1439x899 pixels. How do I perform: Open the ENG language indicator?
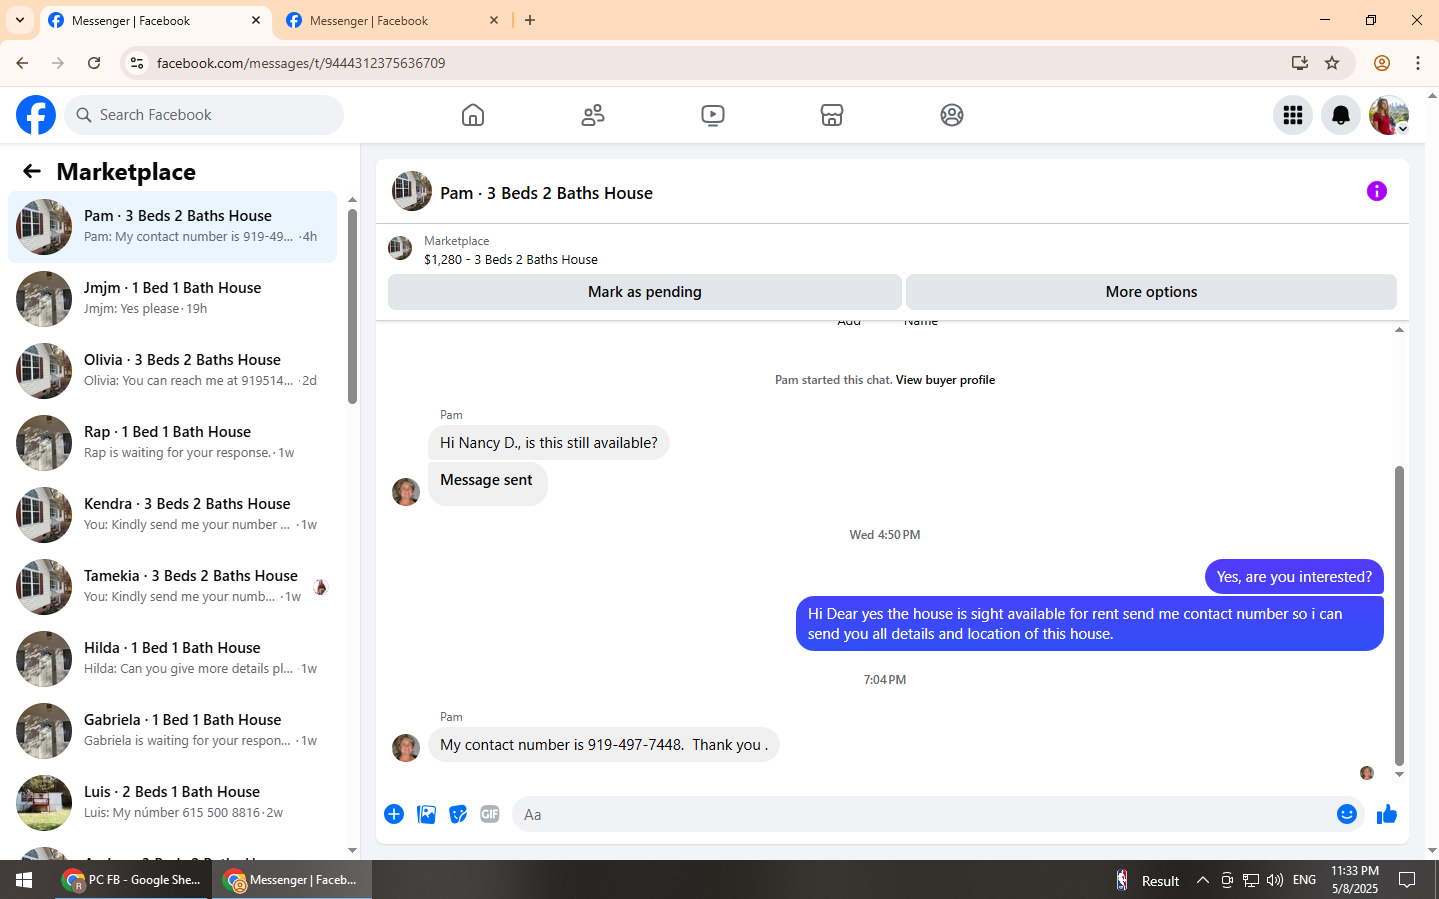click(x=1304, y=880)
